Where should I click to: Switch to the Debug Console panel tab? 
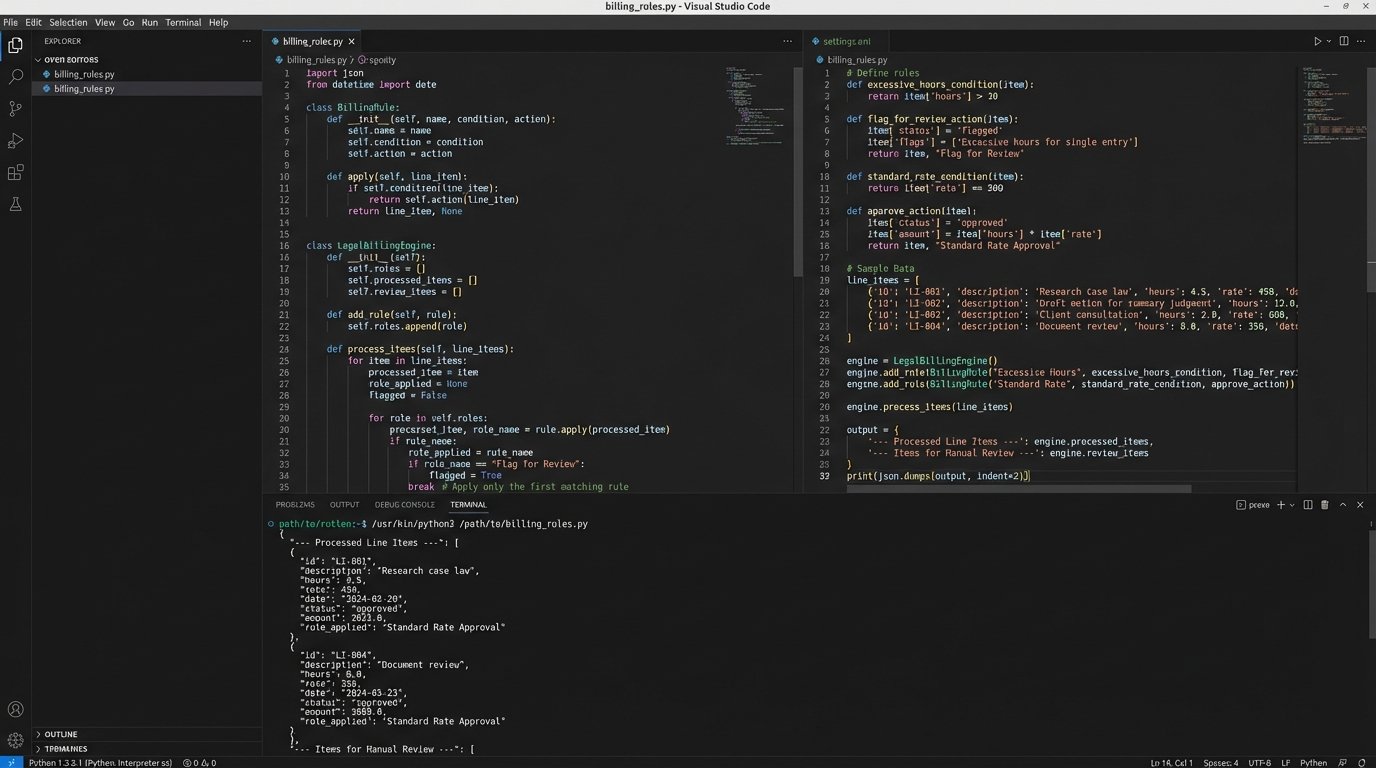coord(404,505)
